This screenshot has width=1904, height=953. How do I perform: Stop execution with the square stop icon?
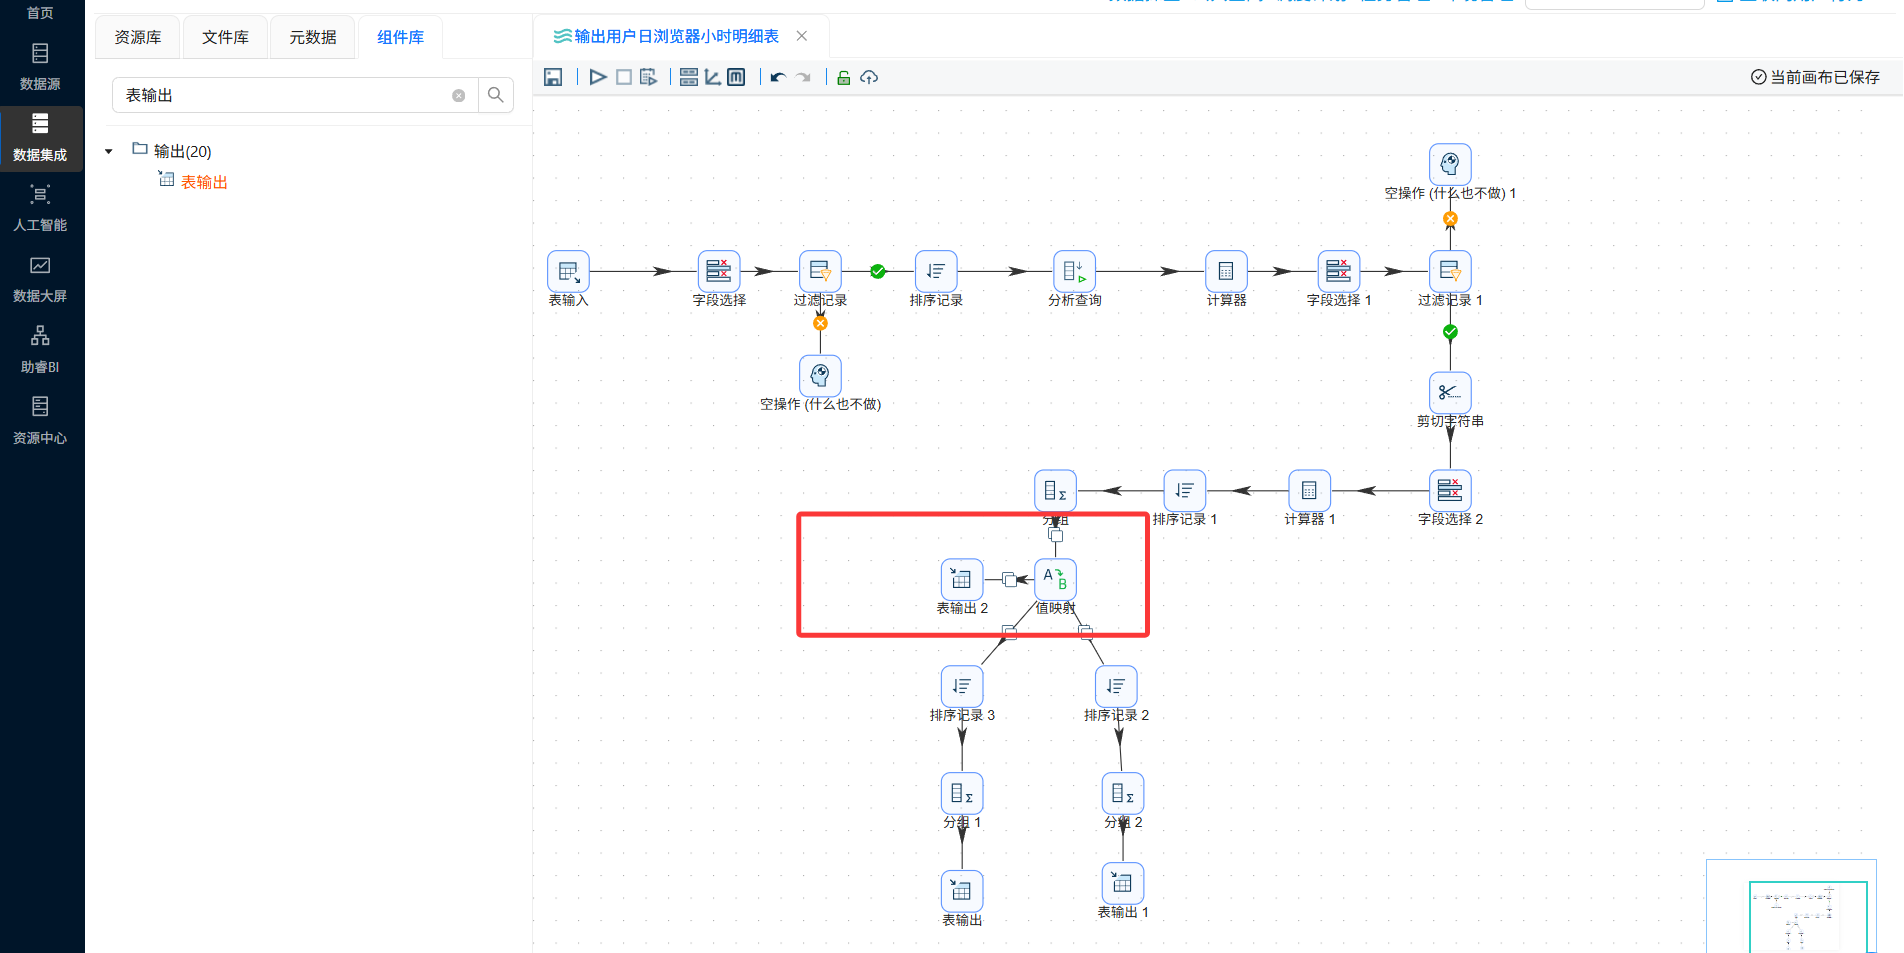tap(624, 77)
